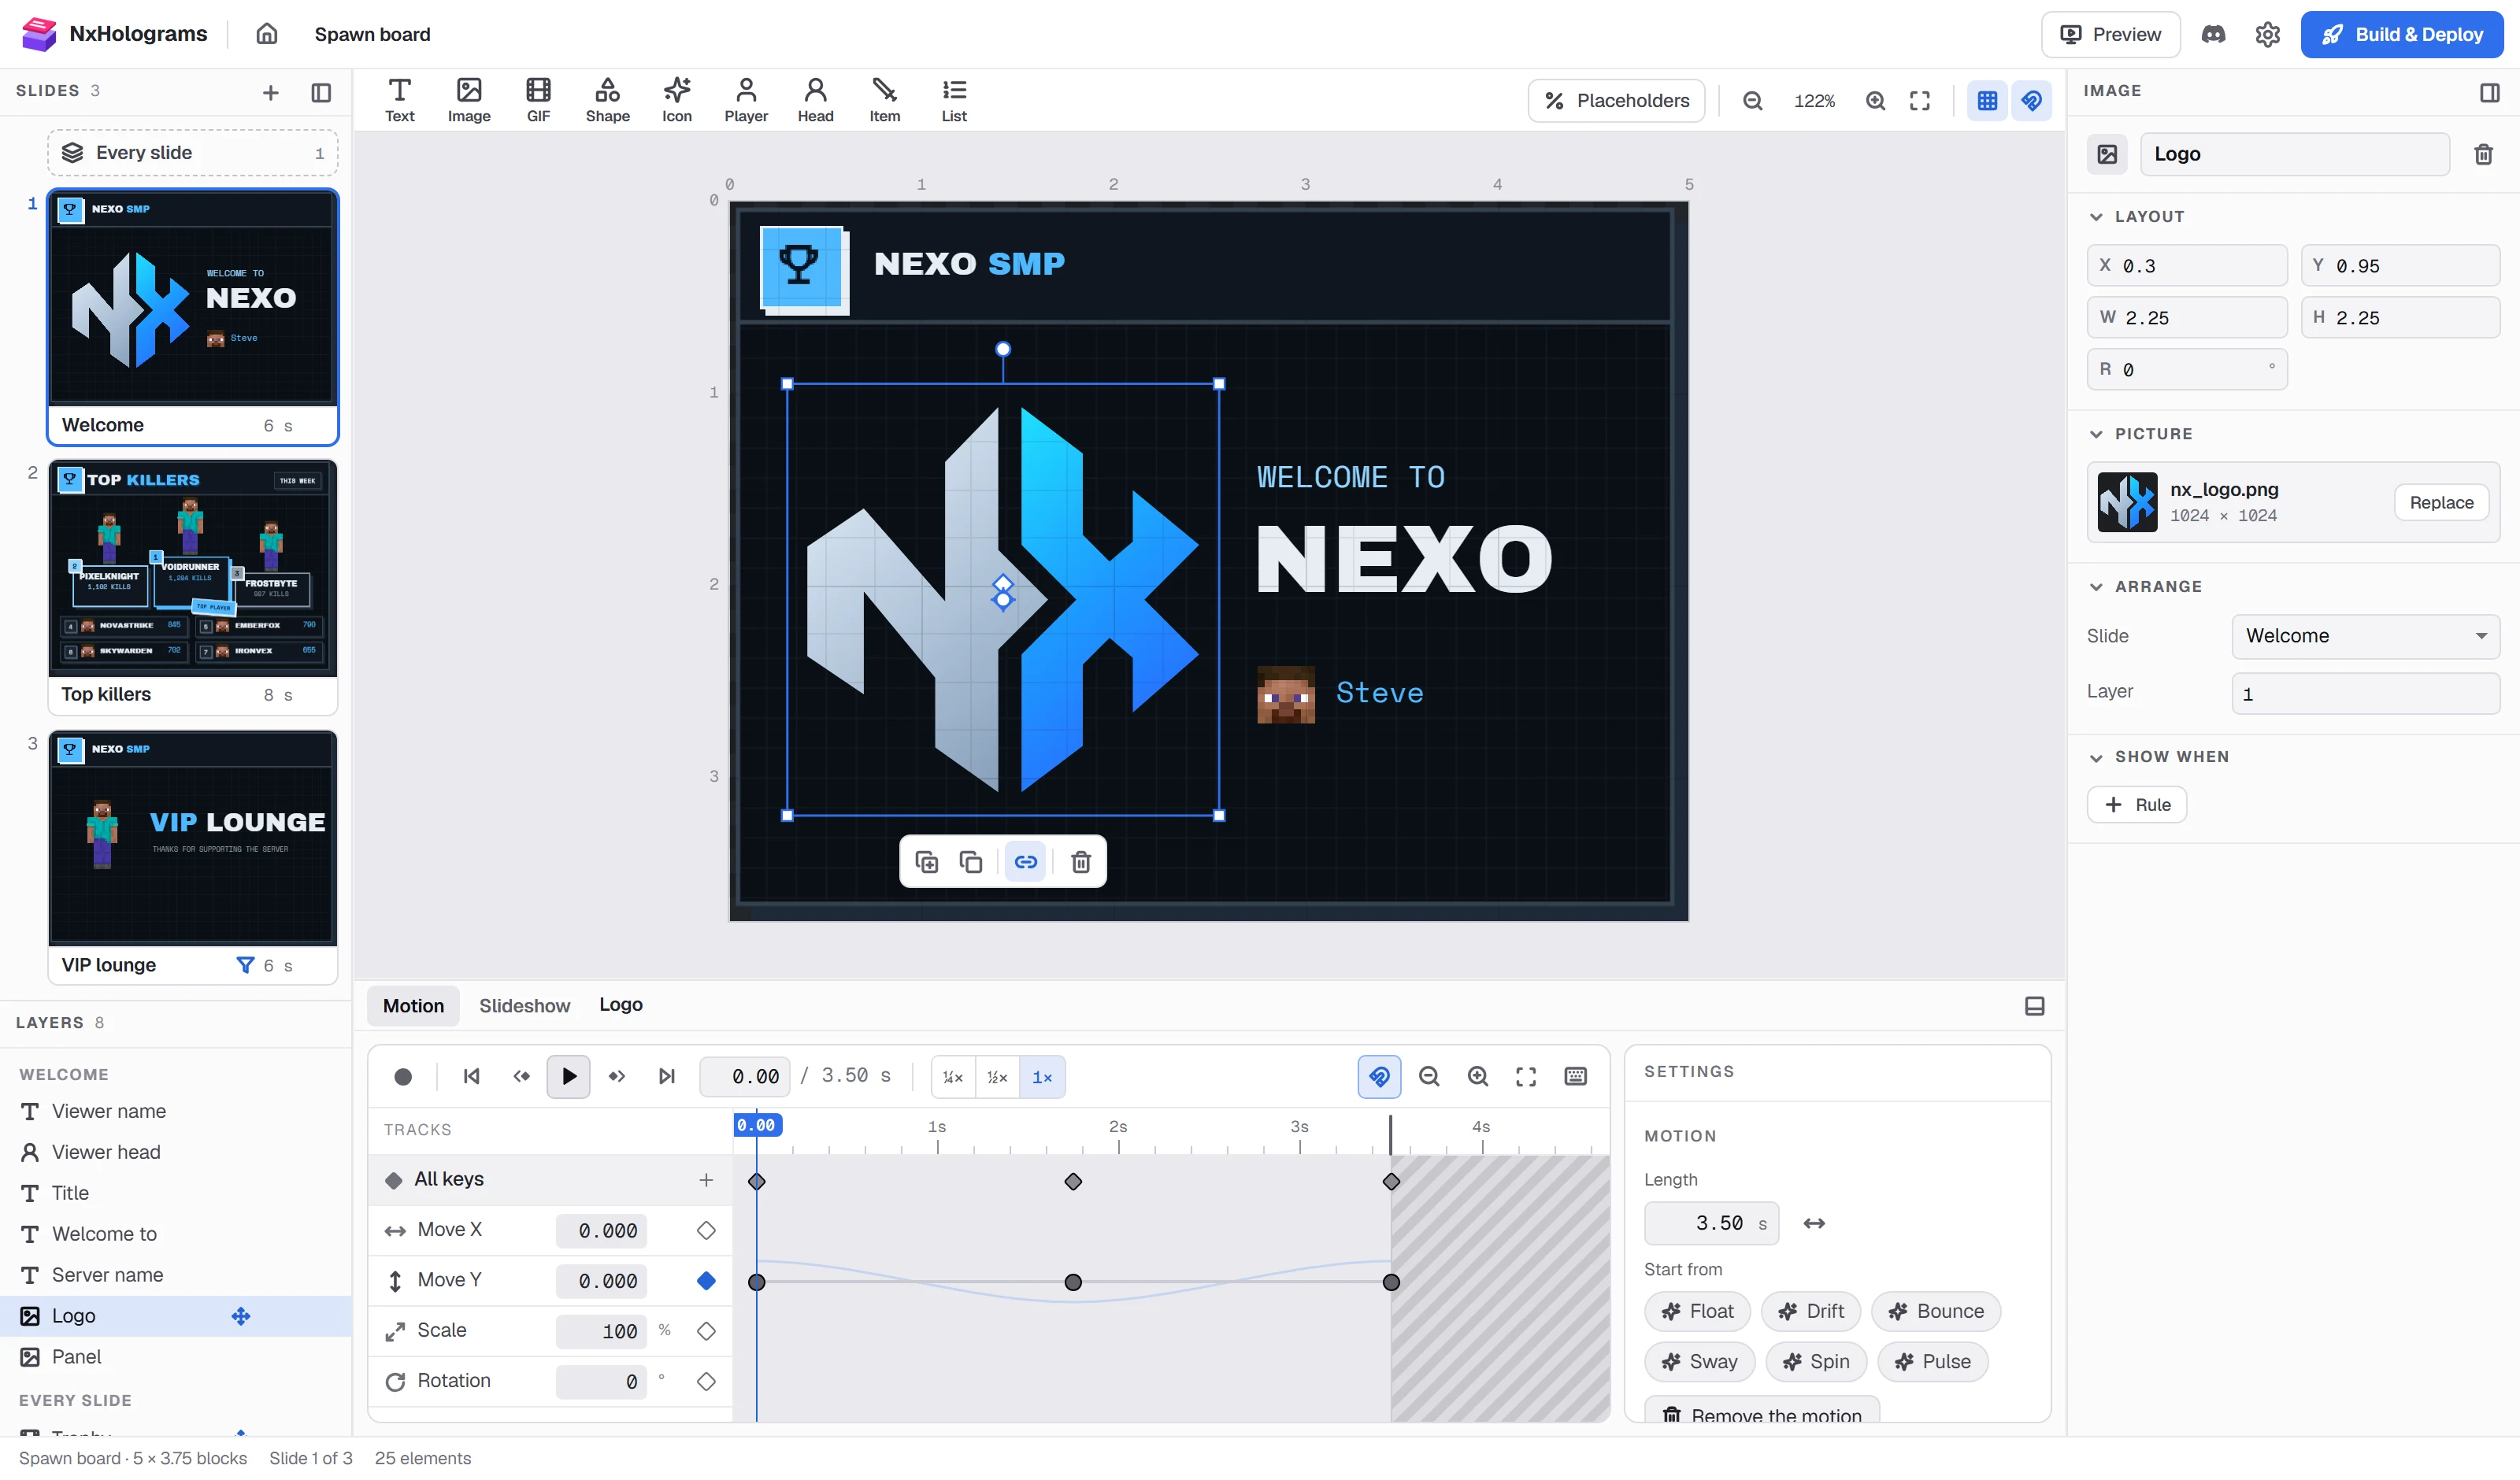The height and width of the screenshot is (1480, 2520).
Task: Toggle canvas snapping
Action: pyautogui.click(x=2031, y=100)
